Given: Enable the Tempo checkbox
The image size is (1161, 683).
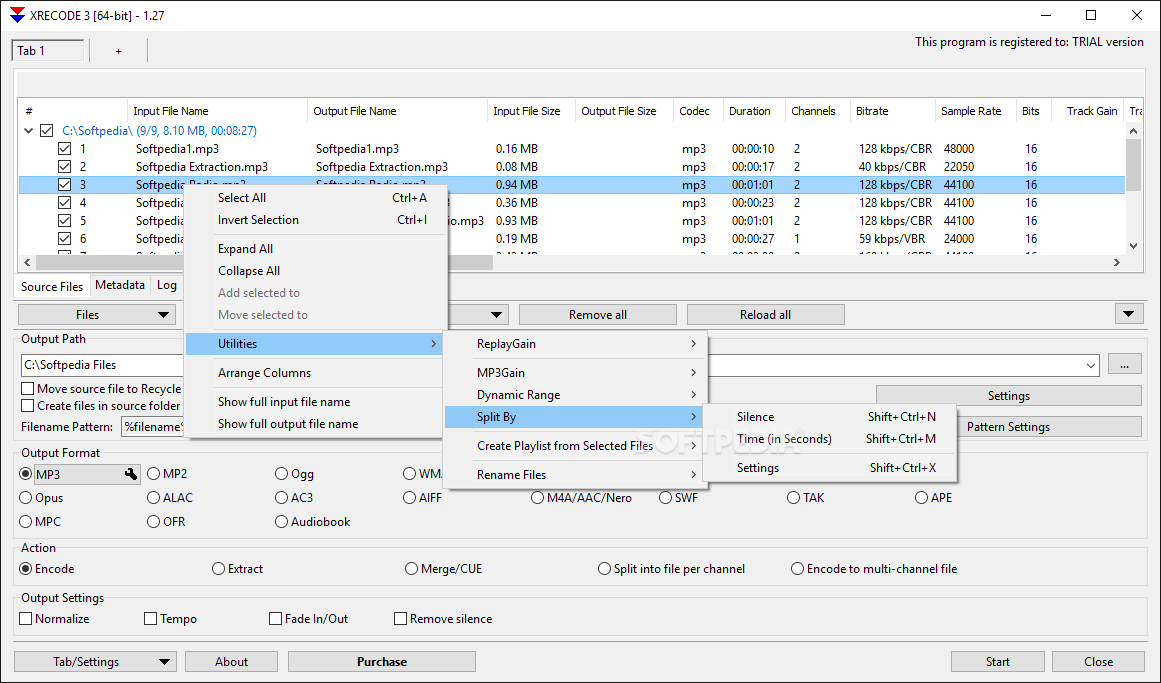Looking at the screenshot, I should click(151, 619).
